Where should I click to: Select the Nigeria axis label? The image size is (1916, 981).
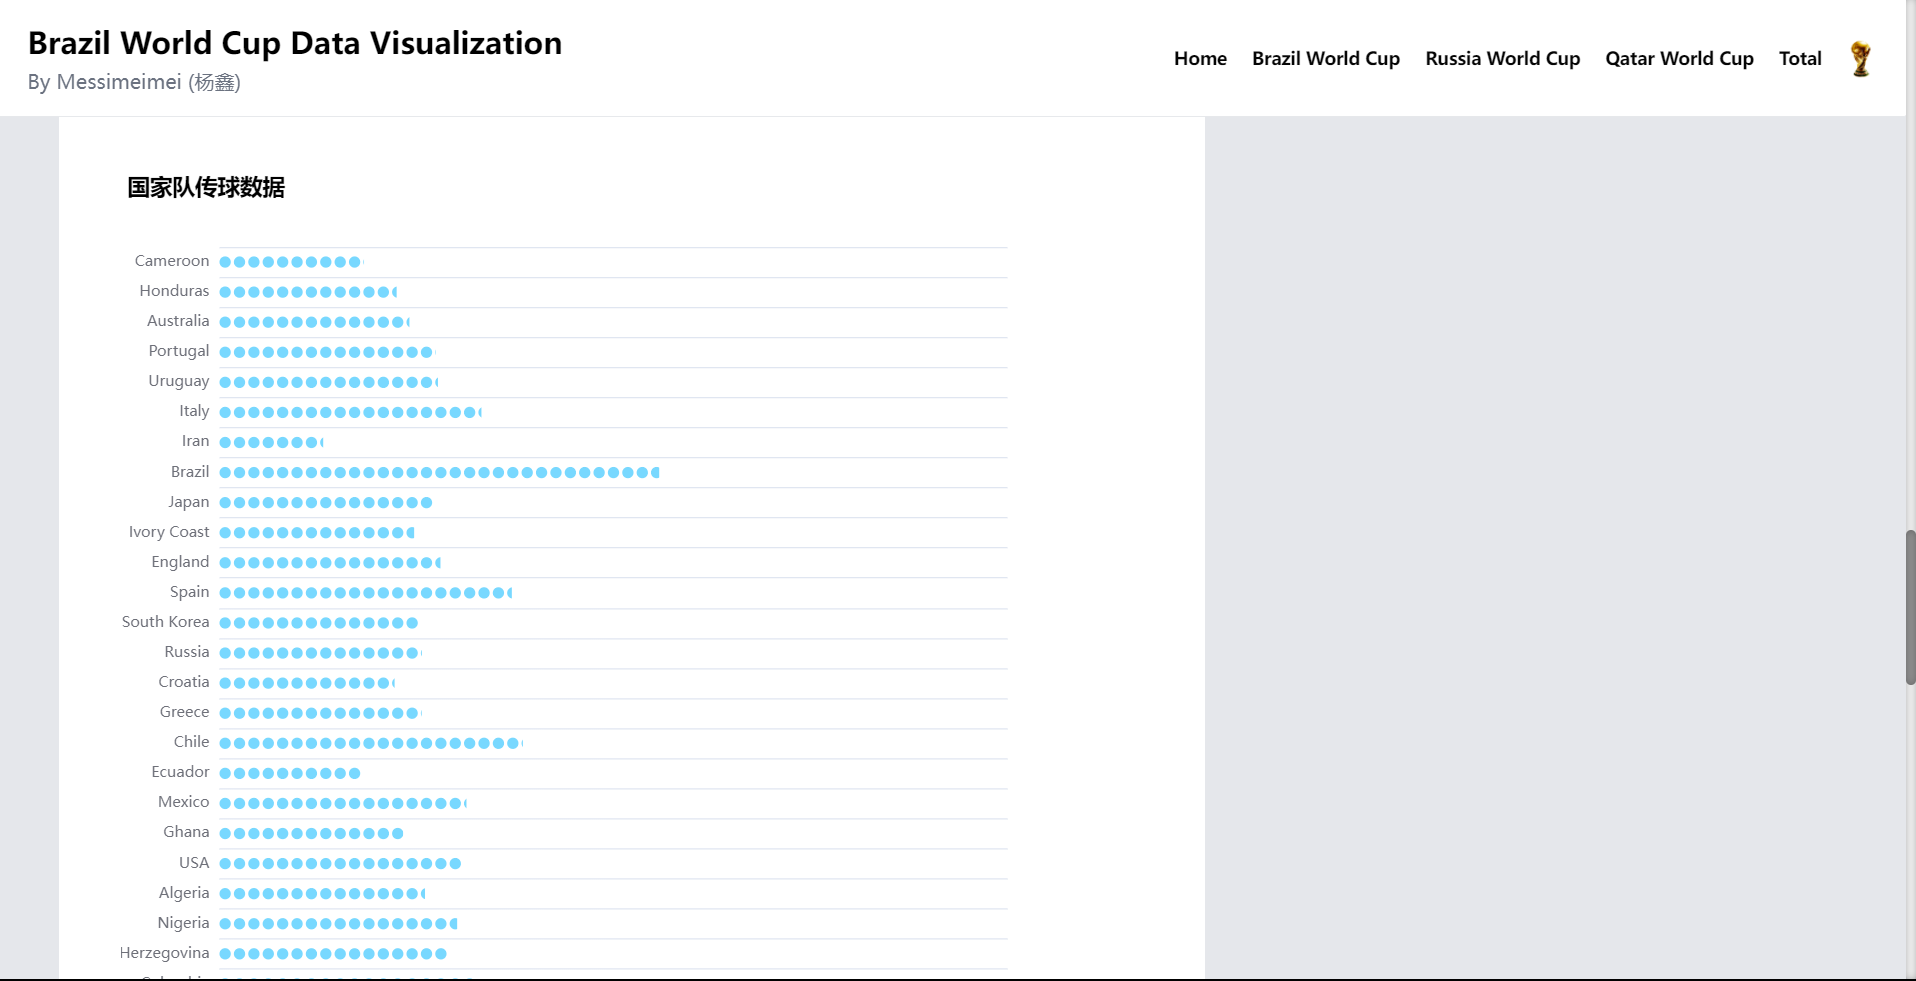point(183,923)
